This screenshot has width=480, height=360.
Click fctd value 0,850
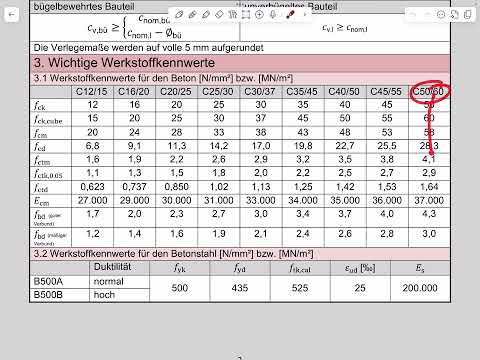[x=176, y=187]
